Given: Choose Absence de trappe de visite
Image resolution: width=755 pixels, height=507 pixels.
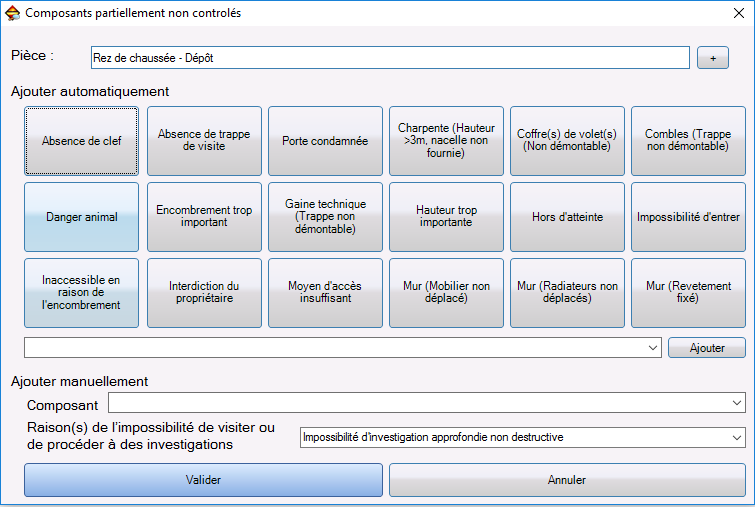Looking at the screenshot, I should click(204, 141).
